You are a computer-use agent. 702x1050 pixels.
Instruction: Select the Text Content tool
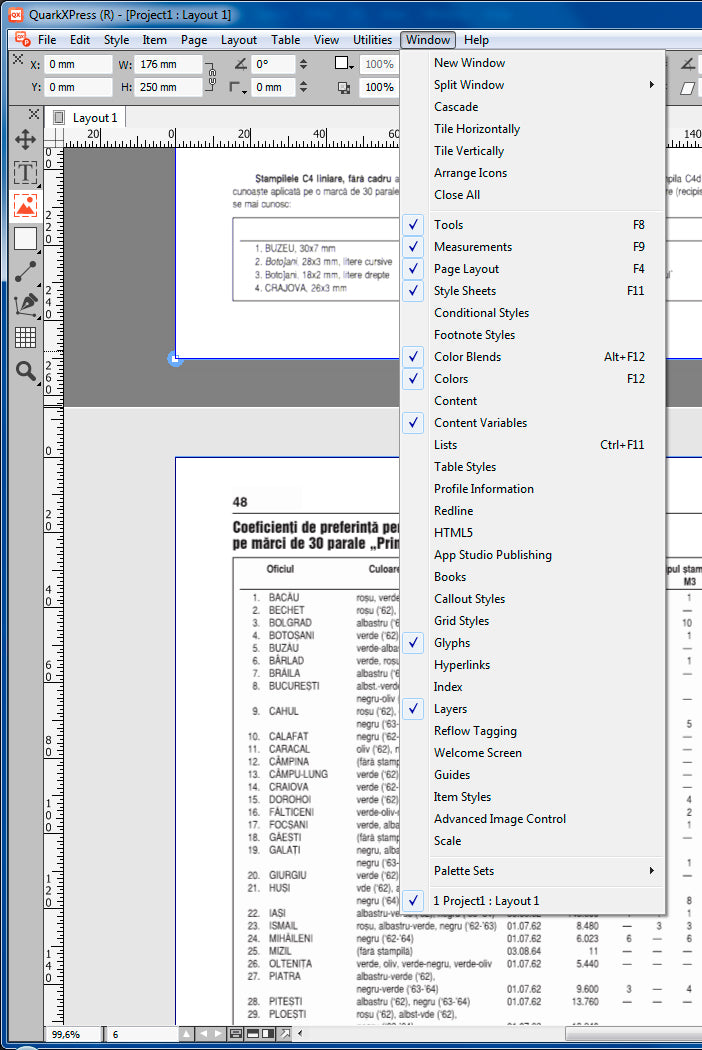[x=25, y=173]
